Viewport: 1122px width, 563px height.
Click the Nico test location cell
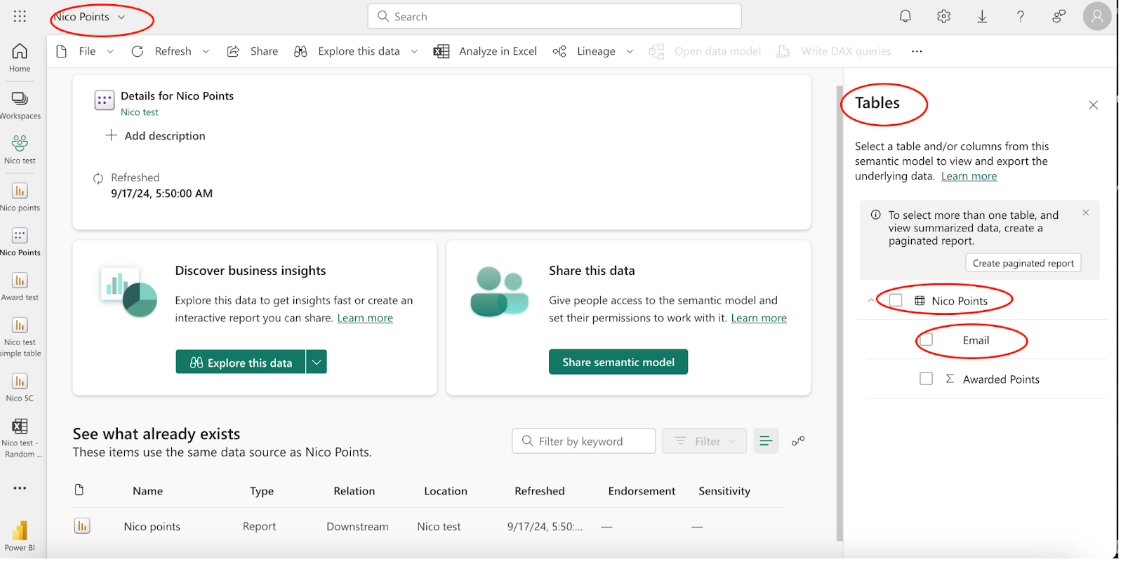439,527
